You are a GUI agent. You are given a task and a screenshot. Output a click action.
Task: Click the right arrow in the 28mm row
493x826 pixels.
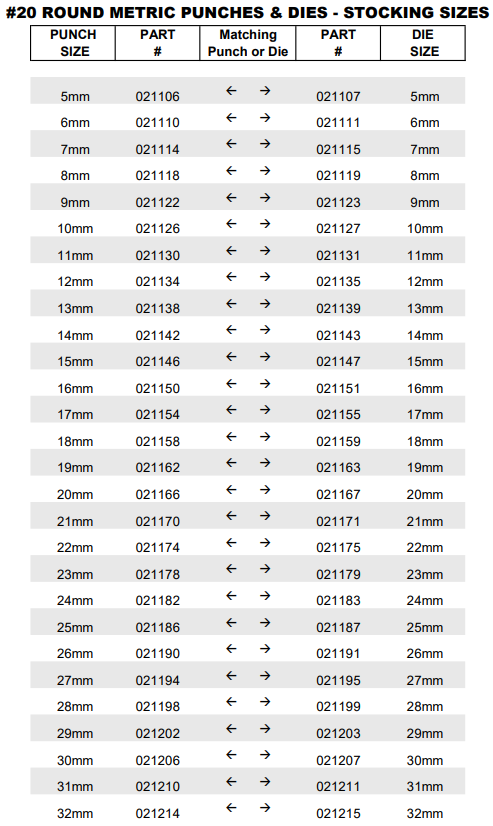[264, 702]
